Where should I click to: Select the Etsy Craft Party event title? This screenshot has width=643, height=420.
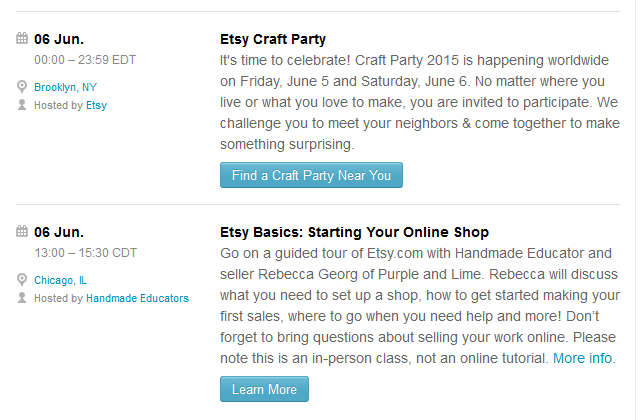click(x=272, y=40)
